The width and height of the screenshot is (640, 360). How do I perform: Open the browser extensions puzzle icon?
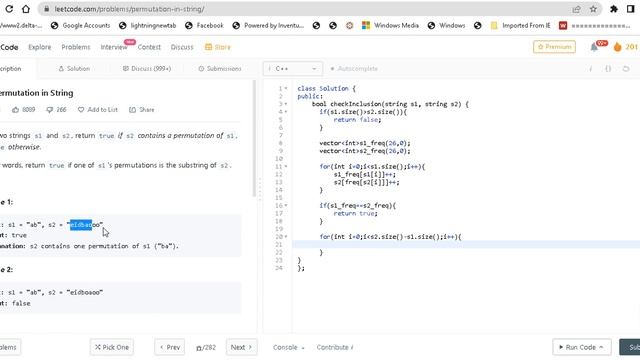(x=614, y=9)
